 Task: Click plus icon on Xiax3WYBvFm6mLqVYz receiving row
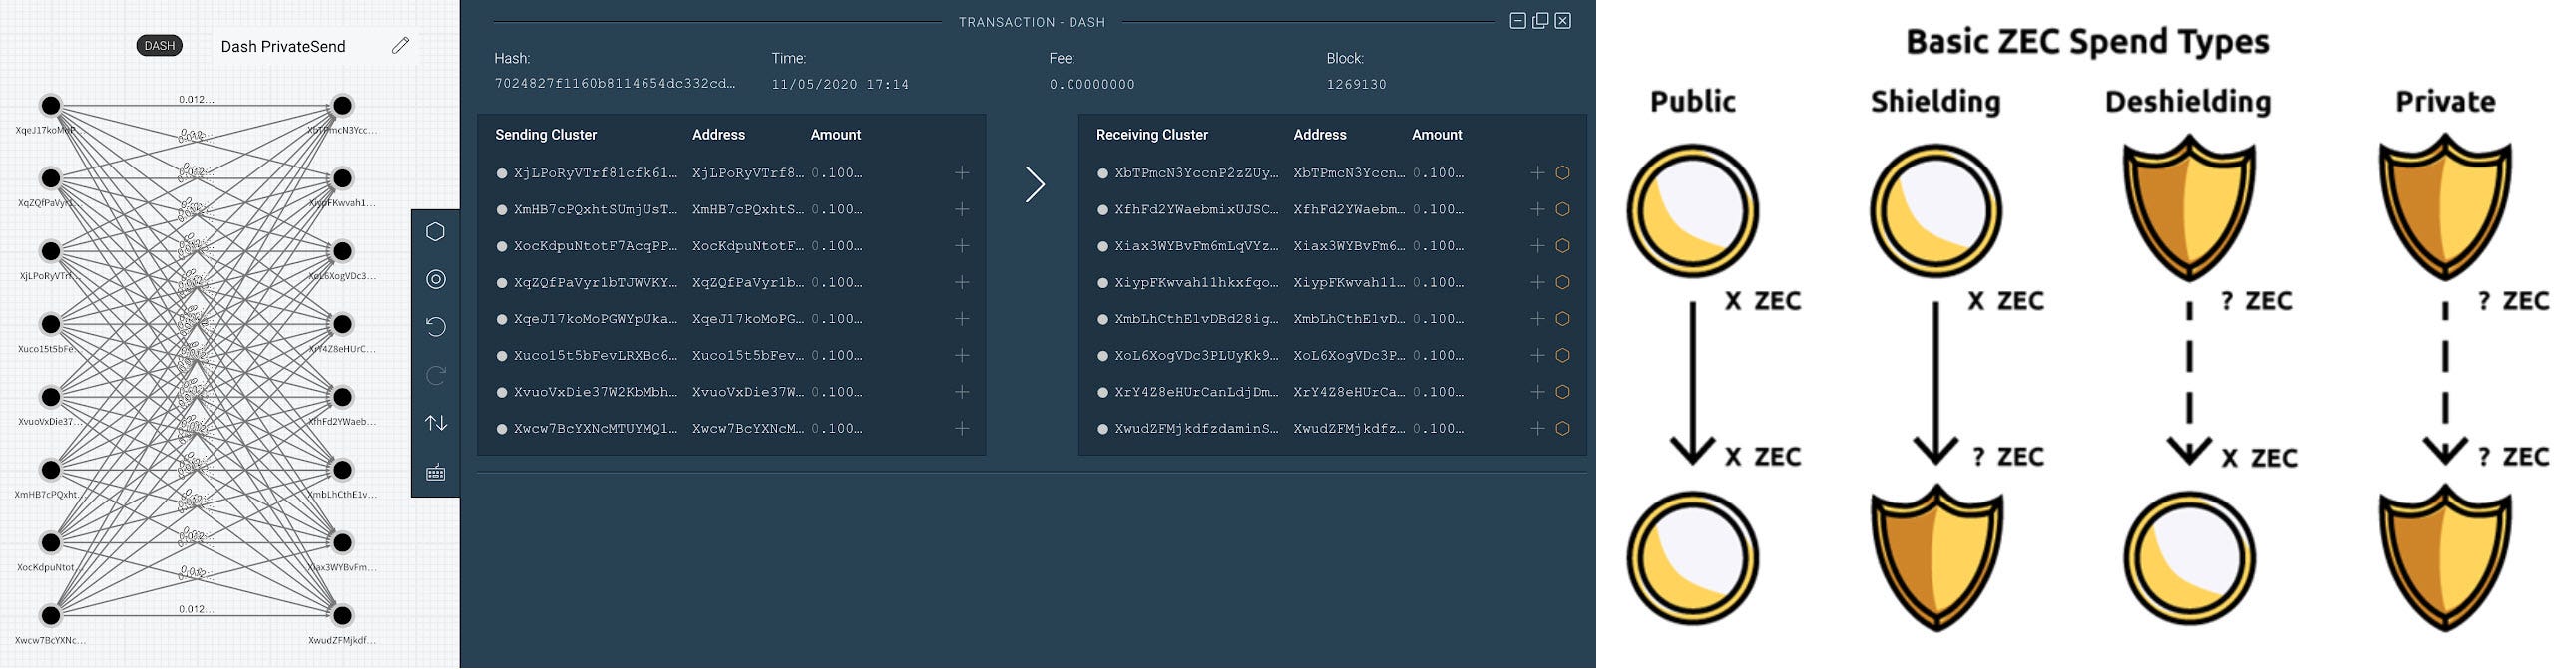1538,246
